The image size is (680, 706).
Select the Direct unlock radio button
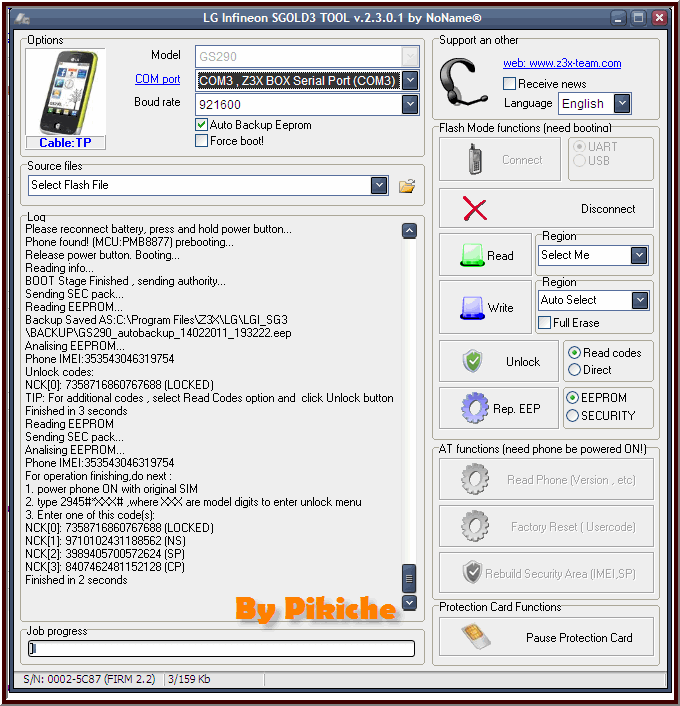(x=574, y=370)
